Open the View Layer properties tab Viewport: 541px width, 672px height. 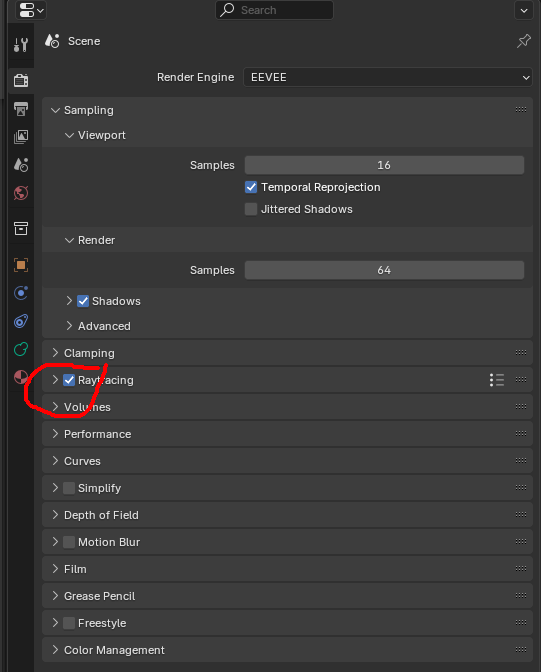tap(21, 137)
